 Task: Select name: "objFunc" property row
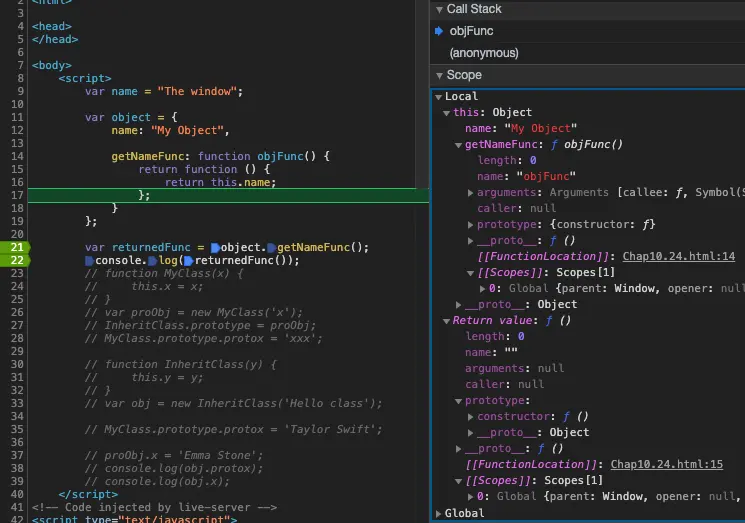tap(526, 177)
